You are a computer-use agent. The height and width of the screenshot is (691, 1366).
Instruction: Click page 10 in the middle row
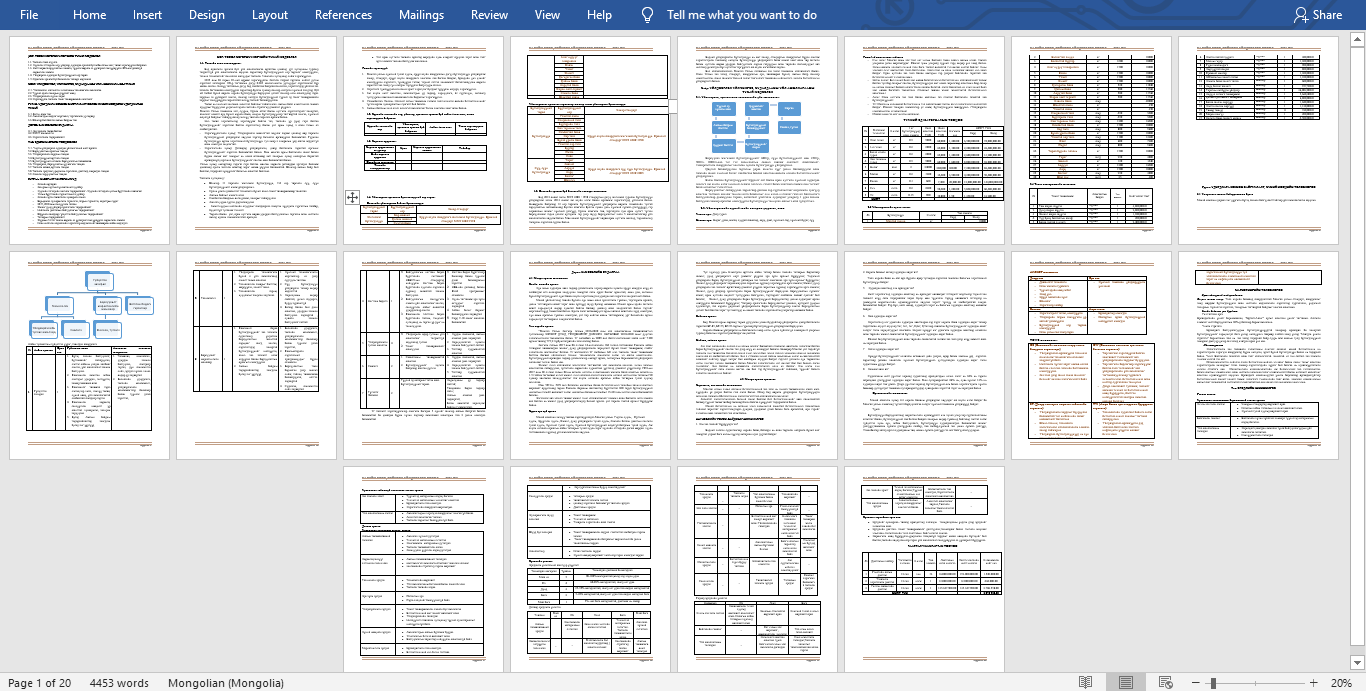(256, 355)
